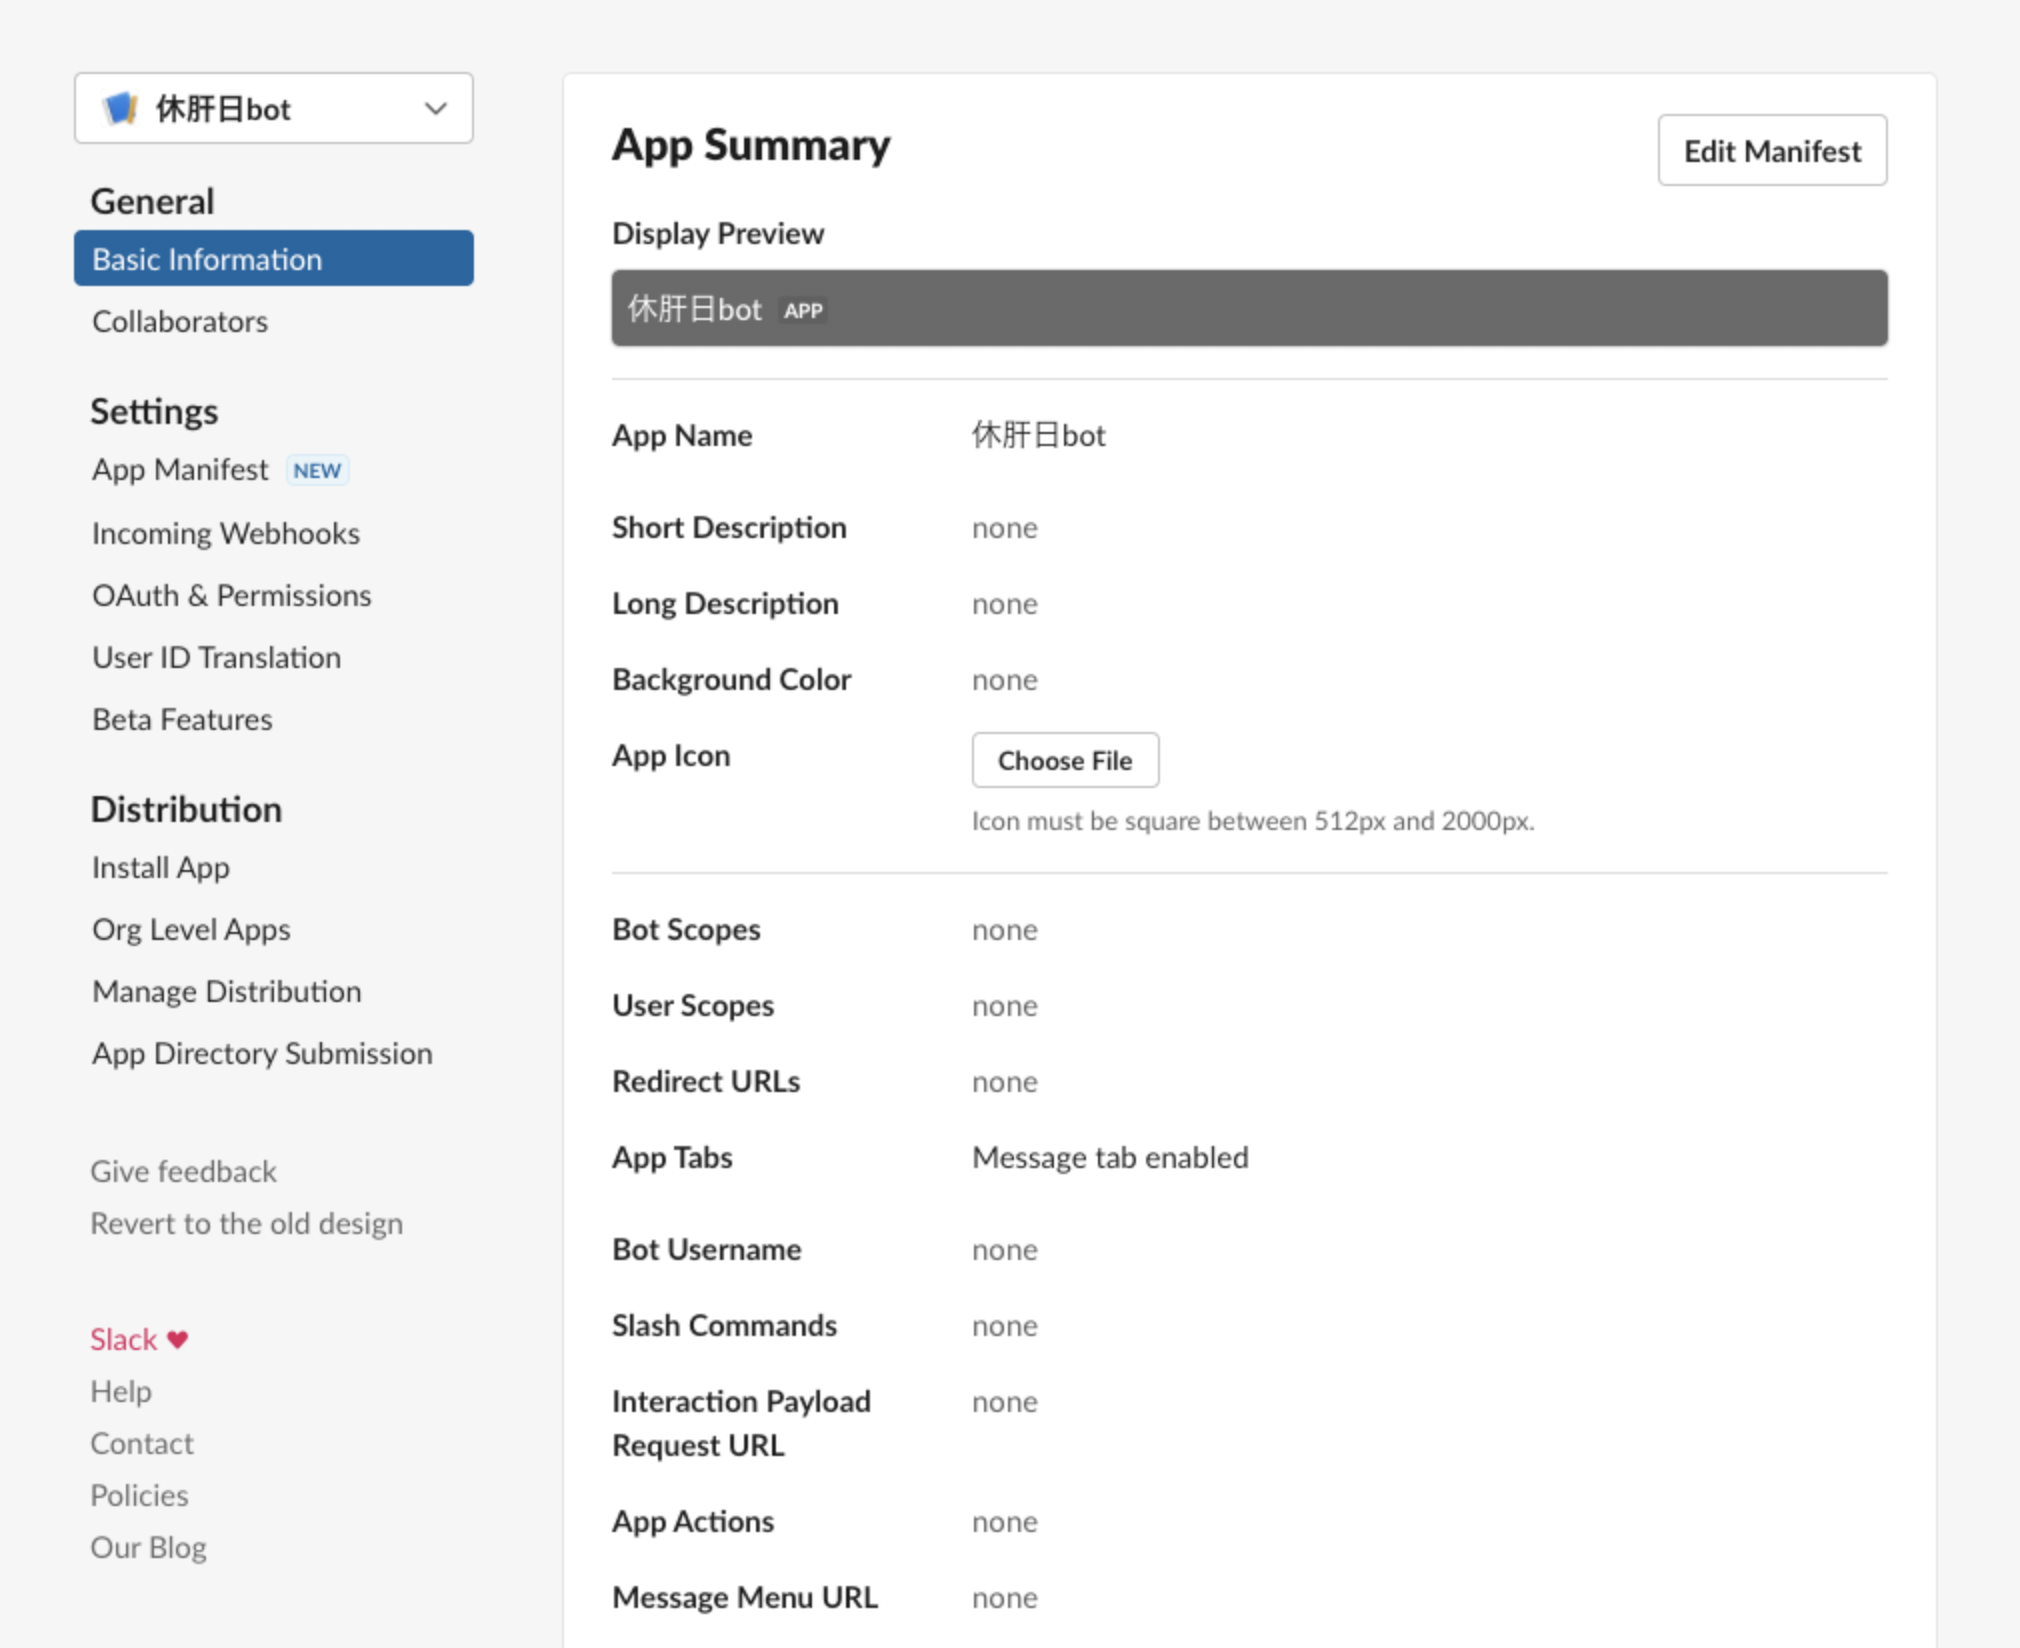Screen dimensions: 2020x1648
Task: Click the 休肝日bot app icon
Action: pos(121,108)
